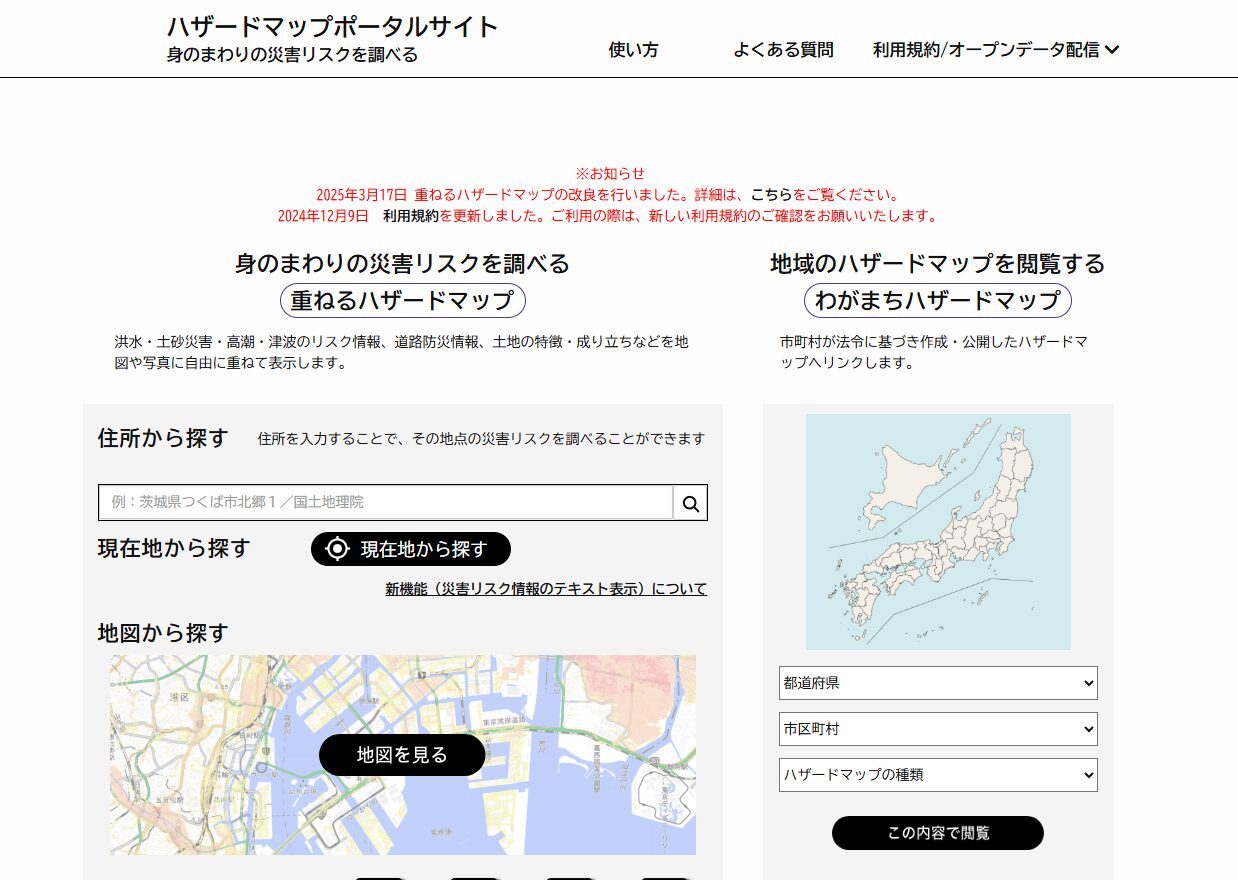
Task: Focus the address search input field
Action: click(385, 503)
